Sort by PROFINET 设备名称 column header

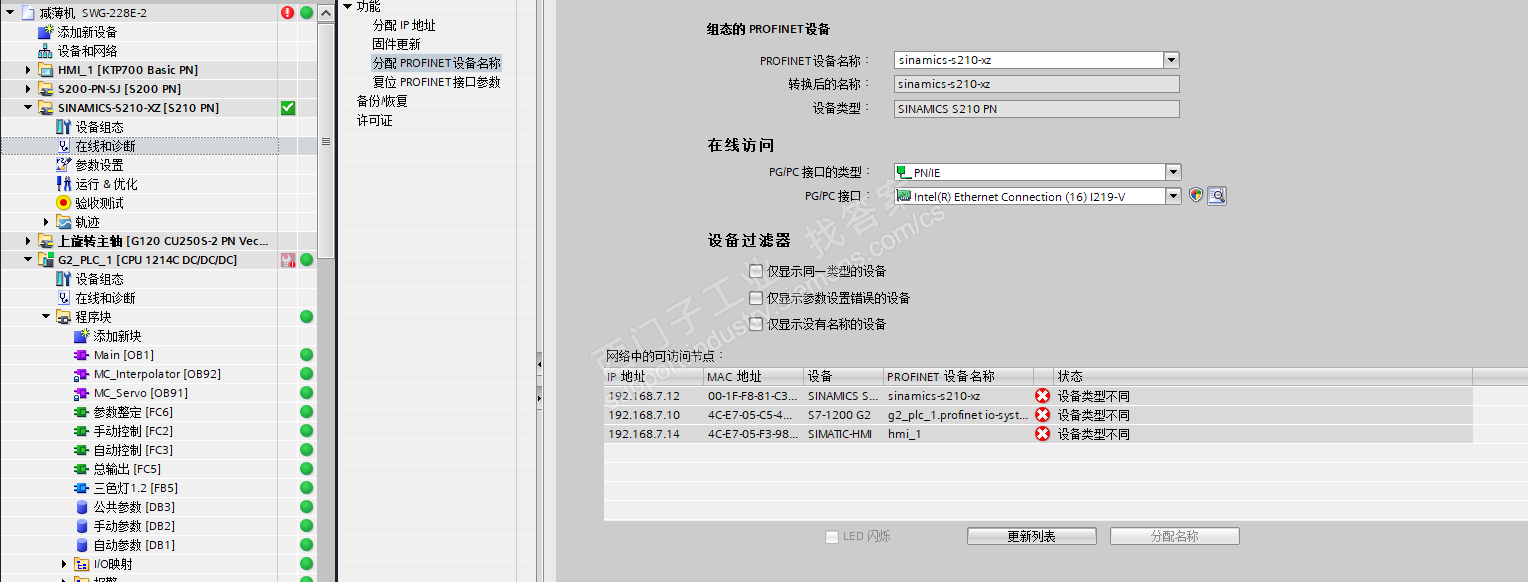[958, 377]
